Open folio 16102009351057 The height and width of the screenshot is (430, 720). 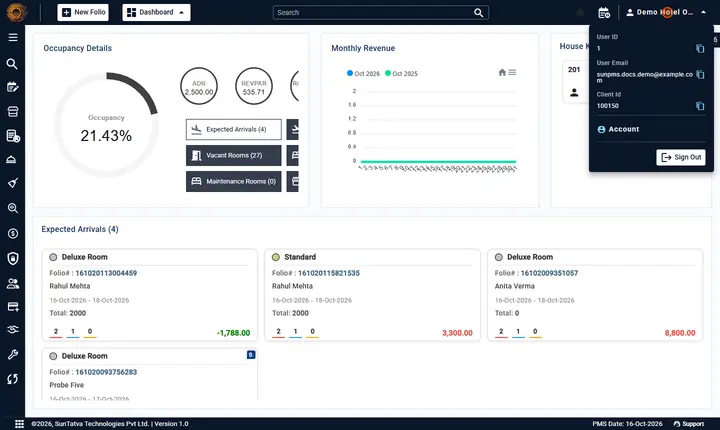coord(549,273)
